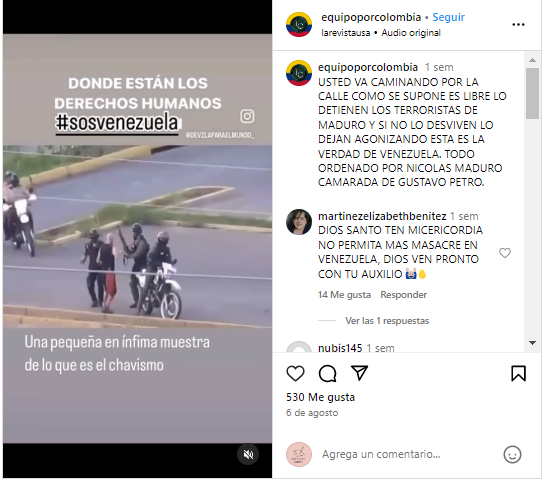Open the three-dot more options menu
The width and height of the screenshot is (543, 479).
518,25
